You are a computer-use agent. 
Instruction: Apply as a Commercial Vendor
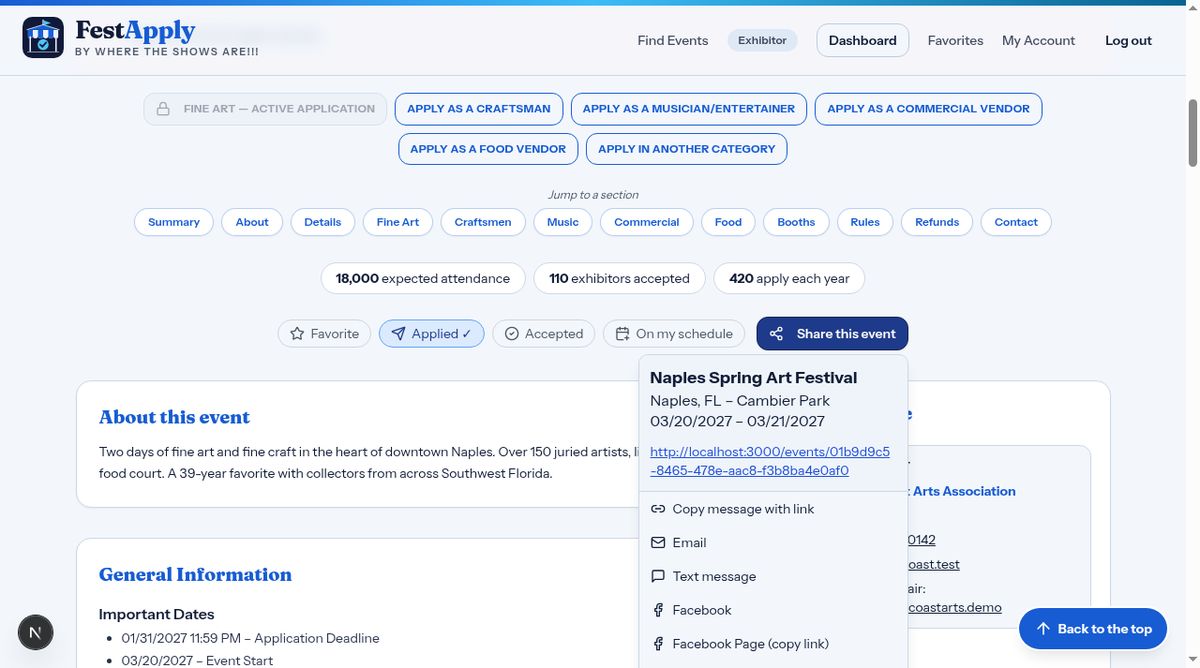point(928,109)
